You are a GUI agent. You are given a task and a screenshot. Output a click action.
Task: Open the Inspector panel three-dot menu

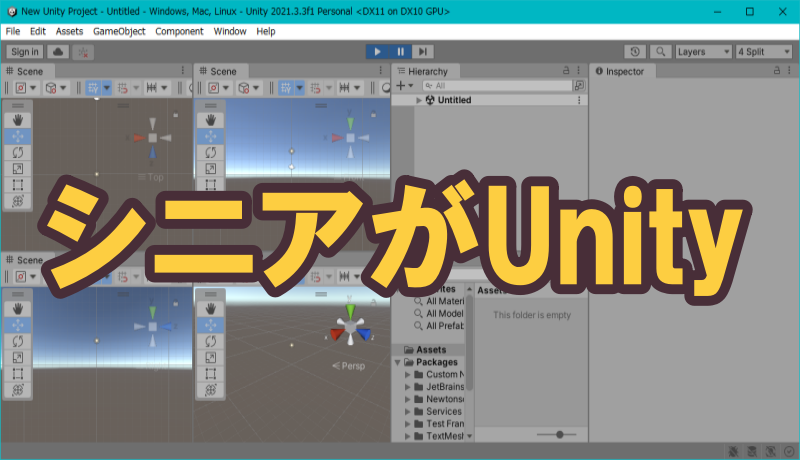789,70
